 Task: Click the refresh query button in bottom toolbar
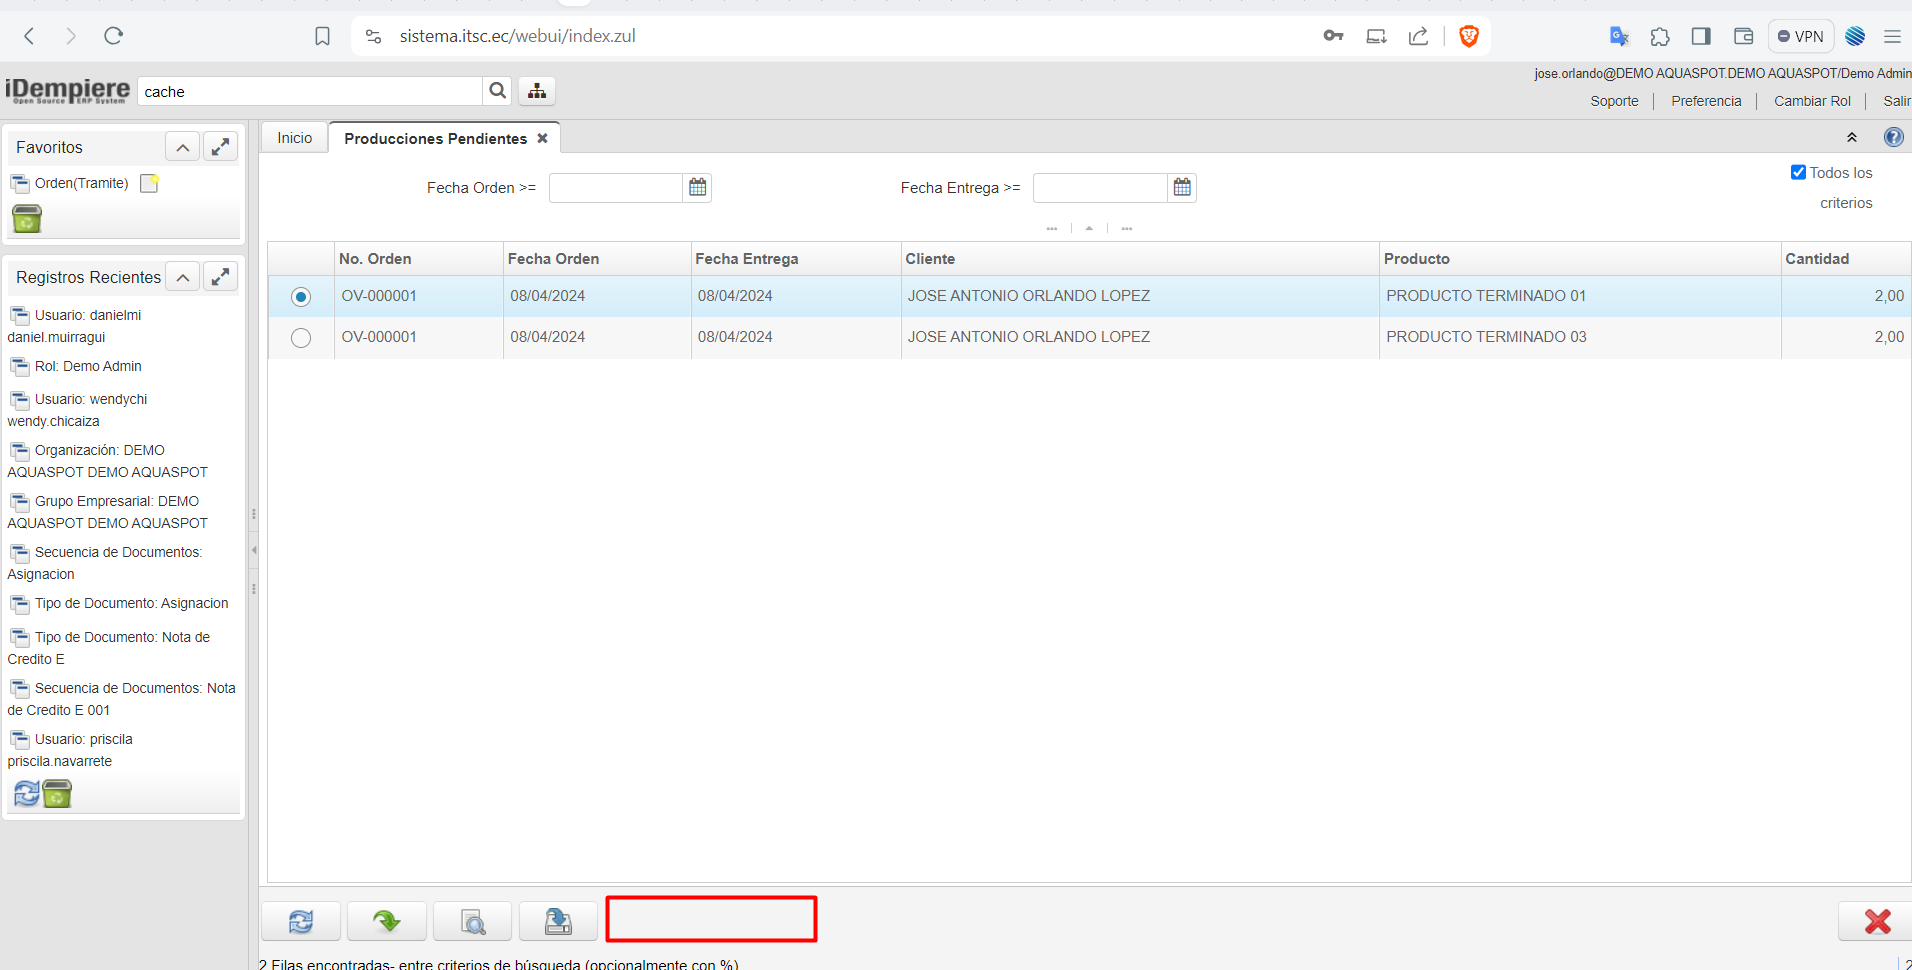(x=301, y=921)
